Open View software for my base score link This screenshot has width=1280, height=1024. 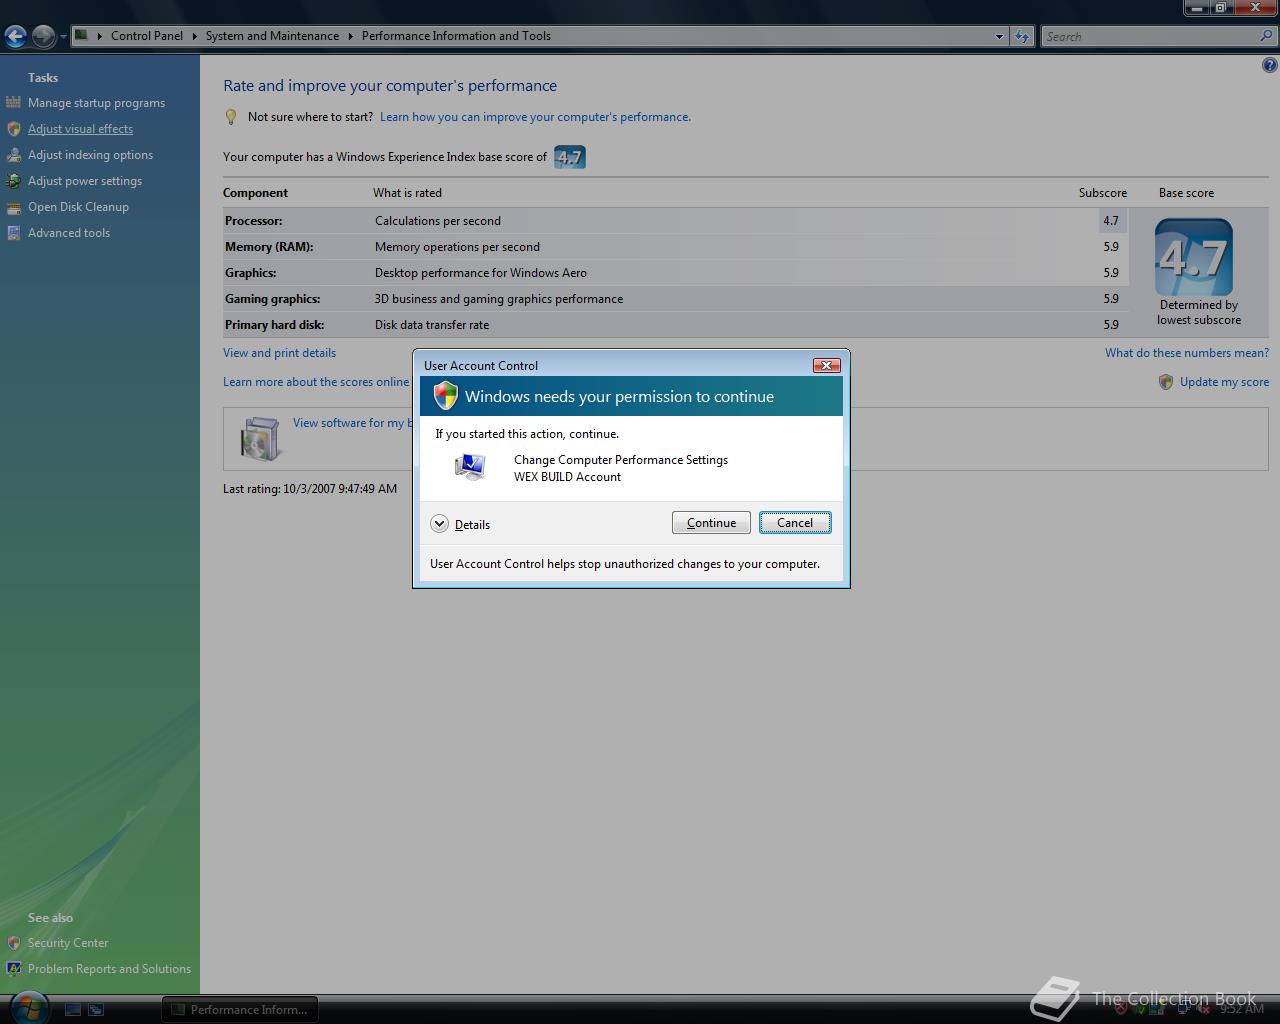[353, 423]
